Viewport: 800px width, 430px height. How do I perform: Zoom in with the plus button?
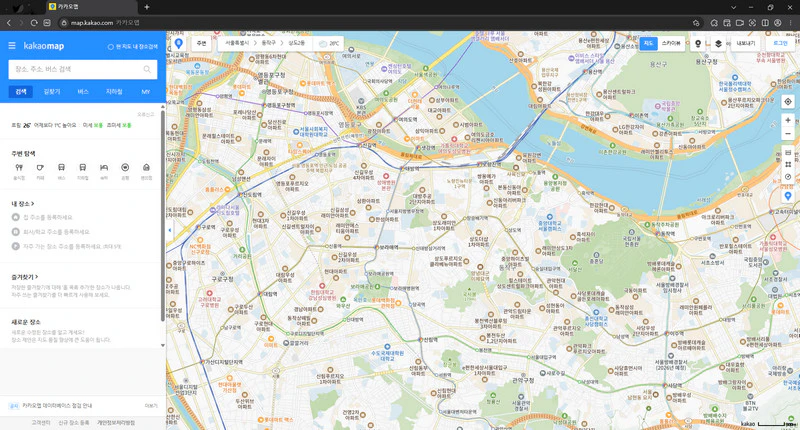[788, 120]
